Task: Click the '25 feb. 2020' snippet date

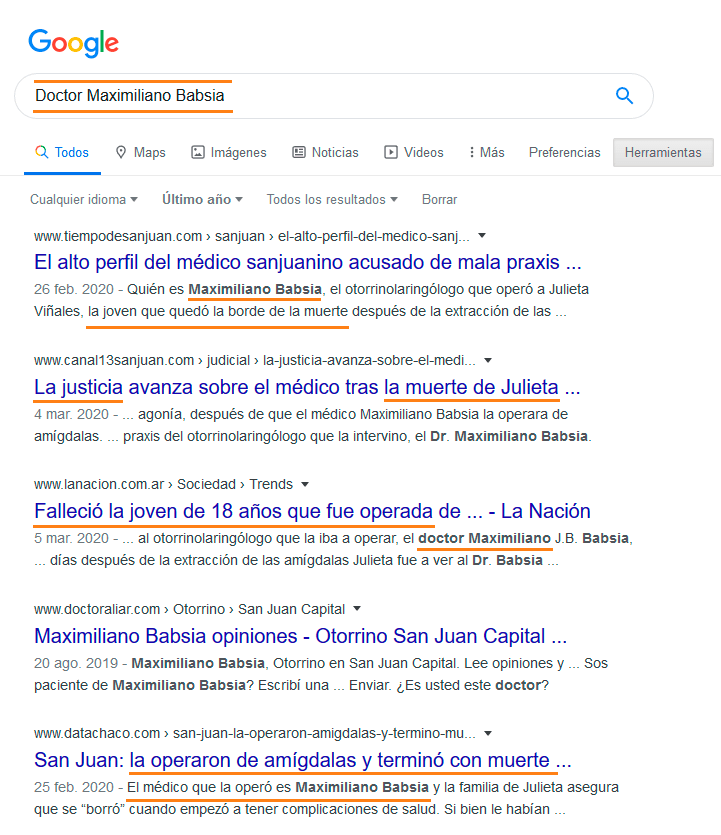Action: [x=74, y=787]
